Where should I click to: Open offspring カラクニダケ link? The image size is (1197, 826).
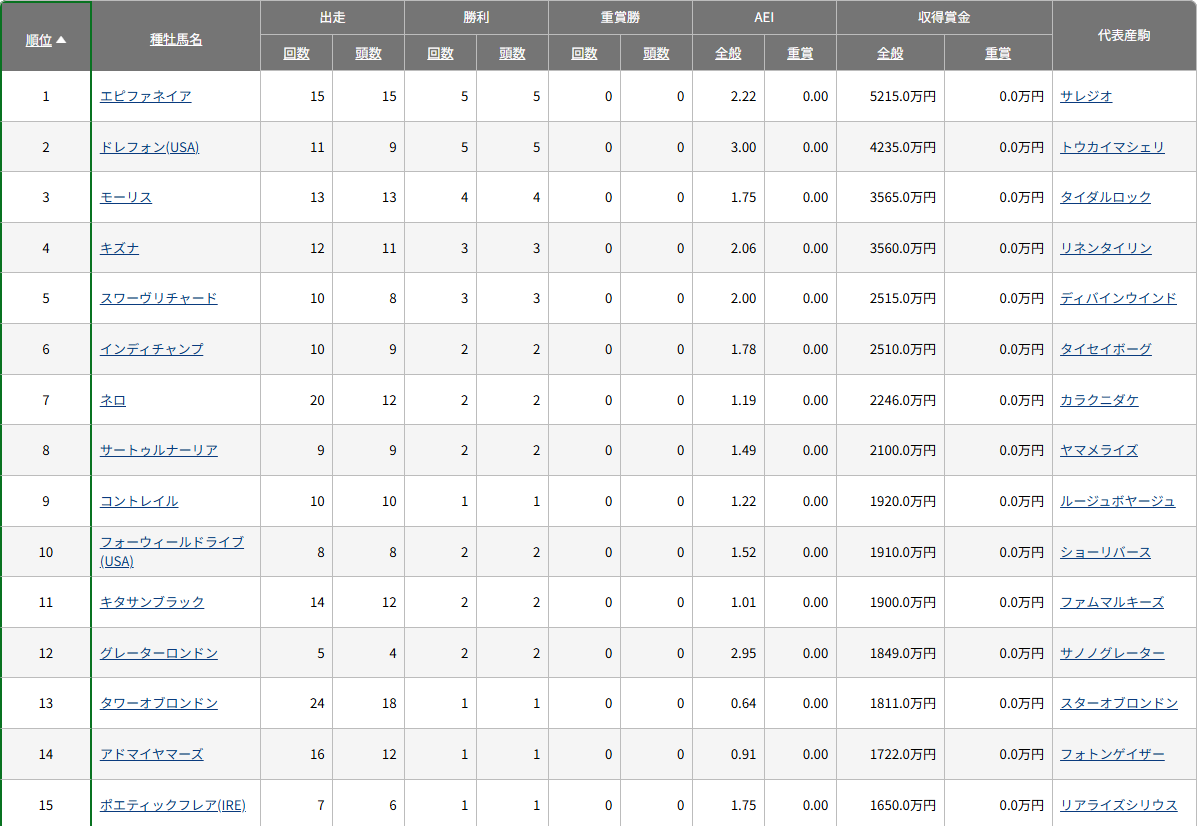(x=1099, y=400)
